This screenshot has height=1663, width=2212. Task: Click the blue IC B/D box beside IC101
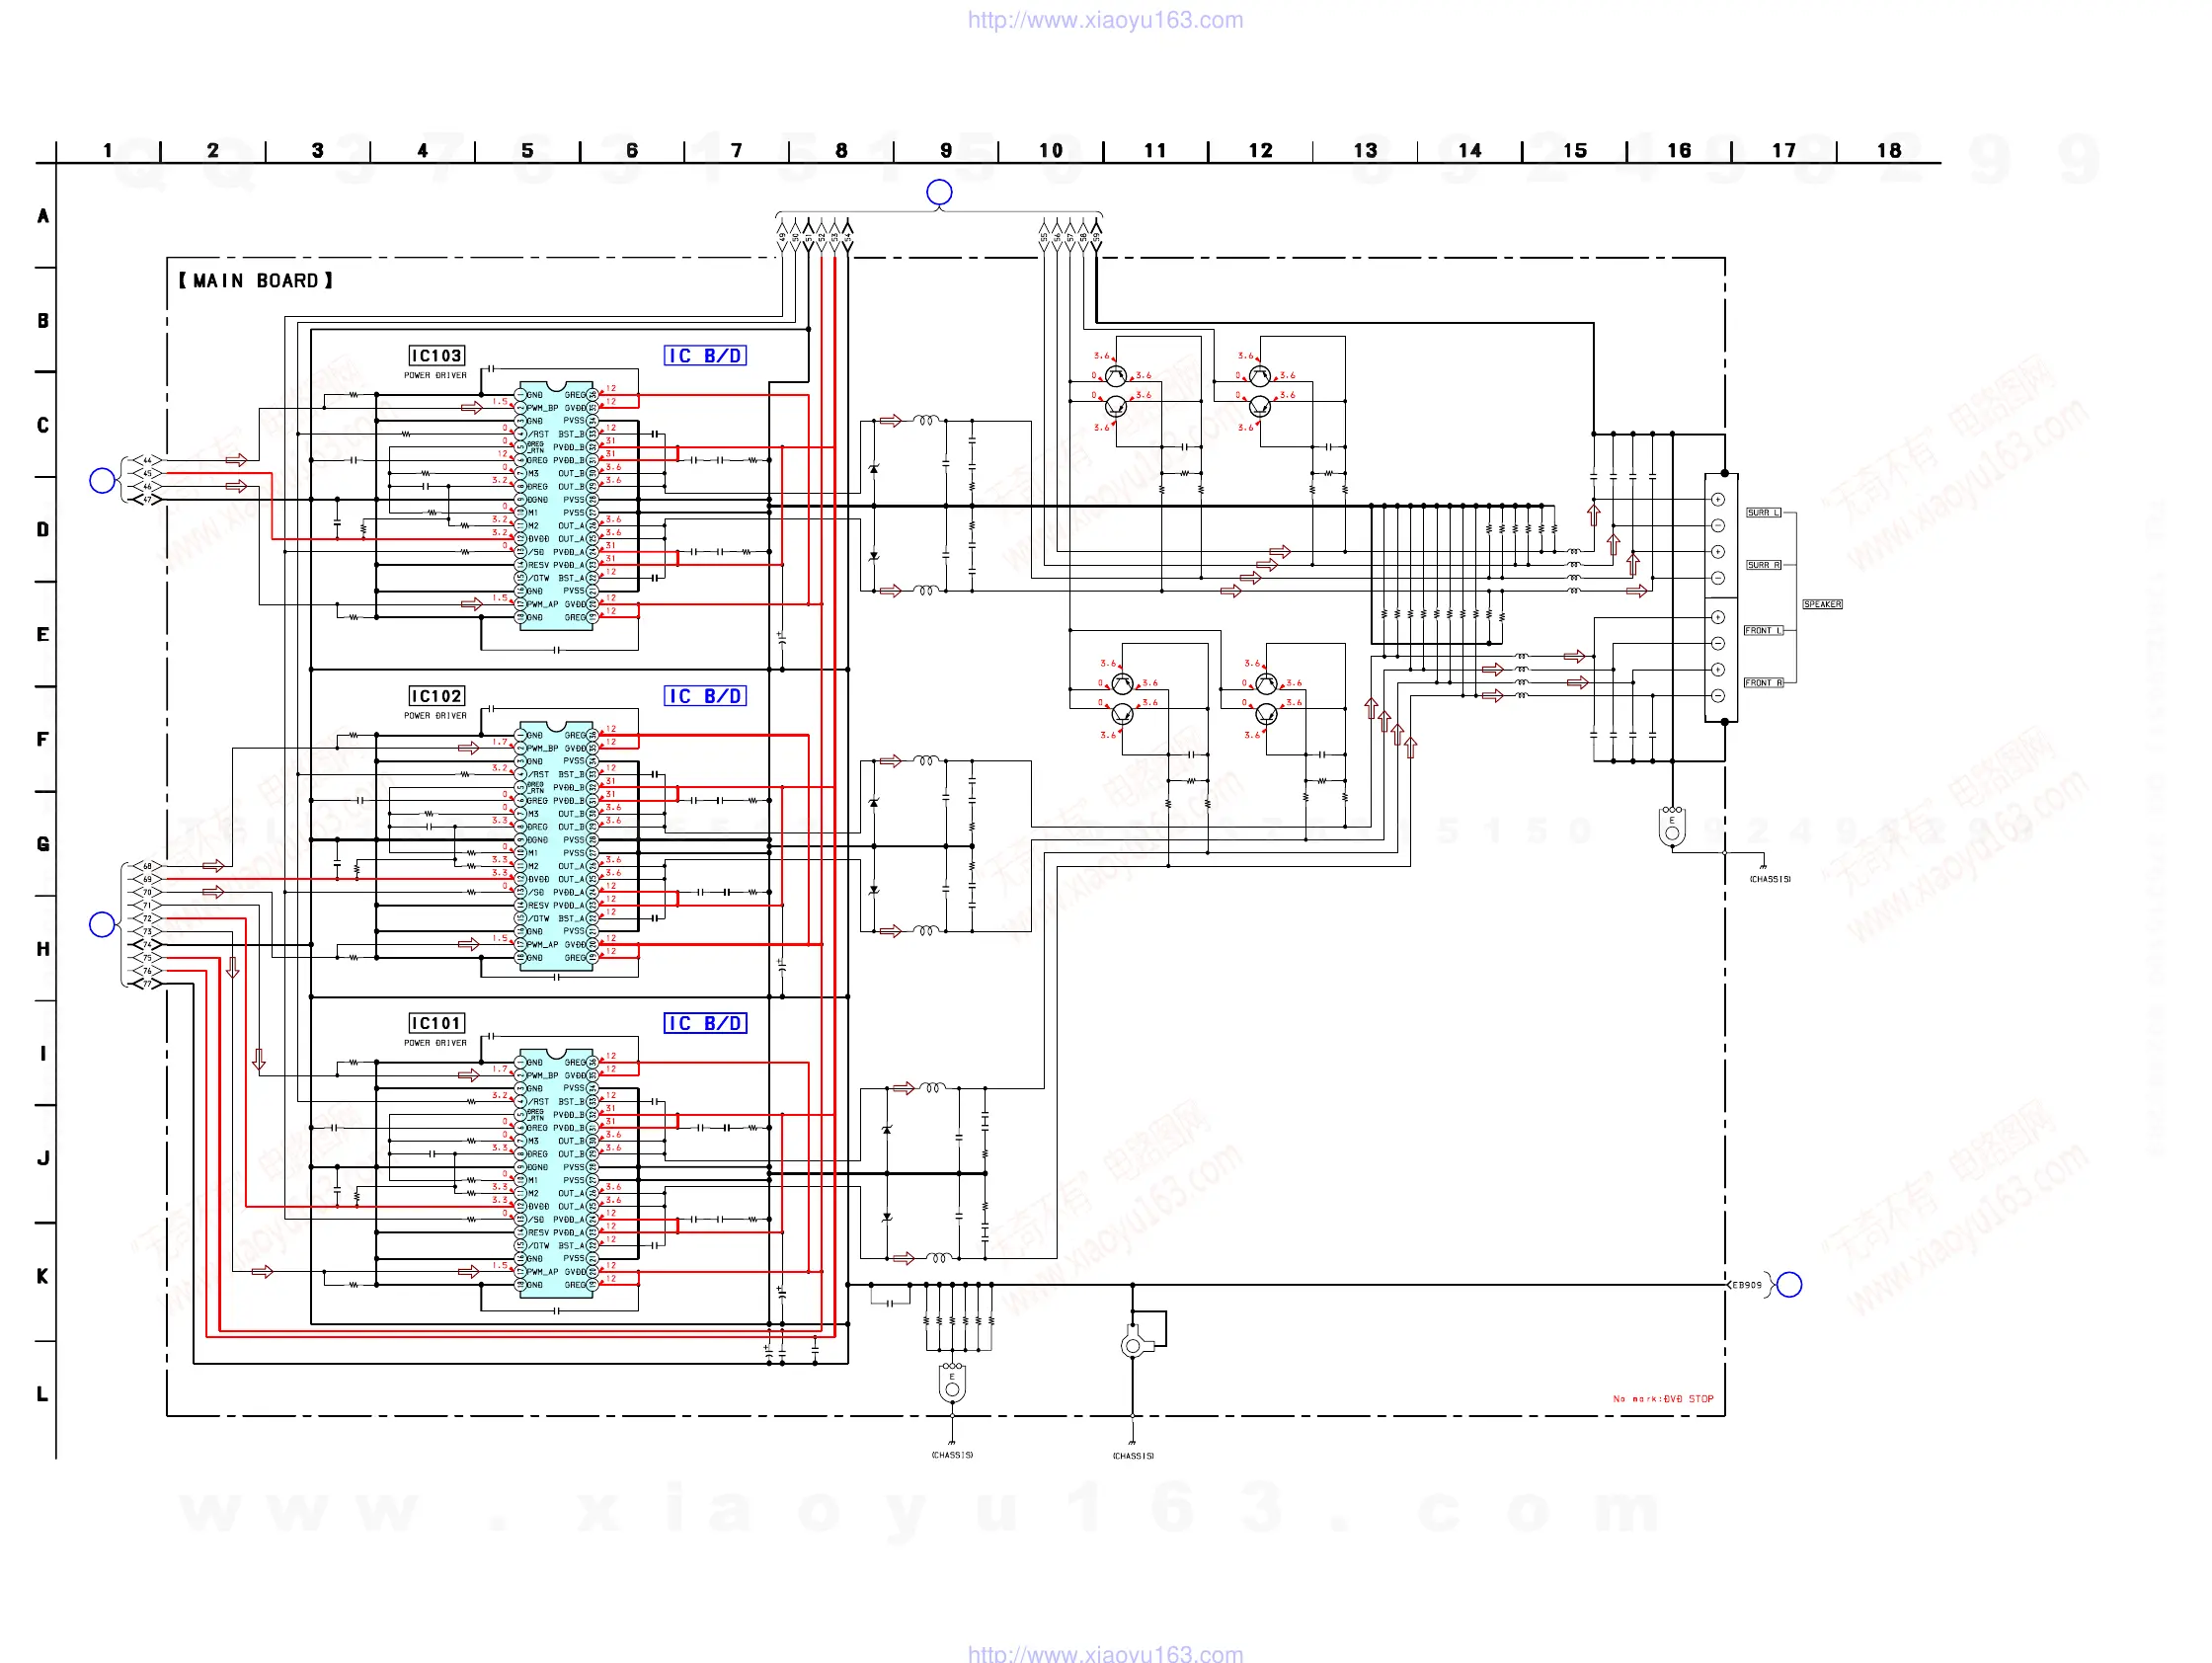pyautogui.click(x=705, y=1023)
